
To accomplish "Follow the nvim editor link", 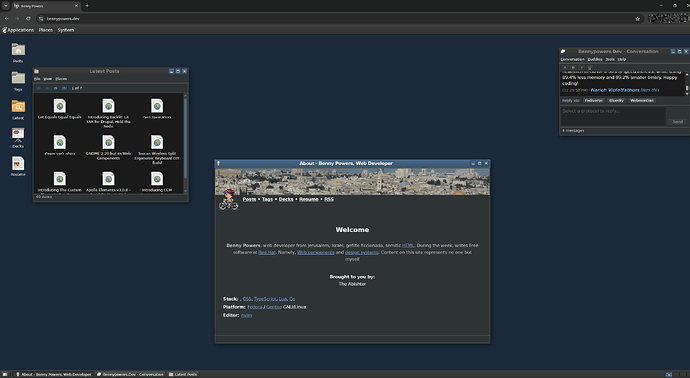I will (246, 316).
